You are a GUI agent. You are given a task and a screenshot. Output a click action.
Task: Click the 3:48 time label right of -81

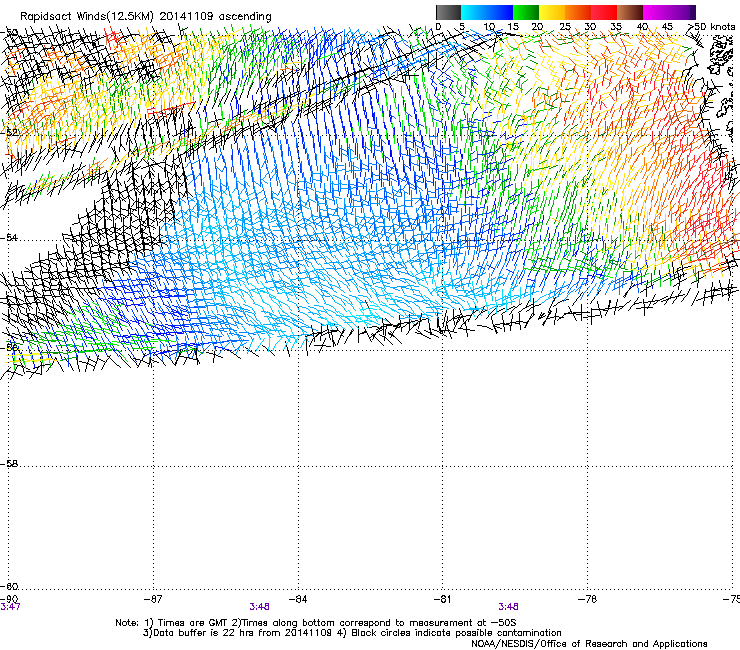(508, 607)
